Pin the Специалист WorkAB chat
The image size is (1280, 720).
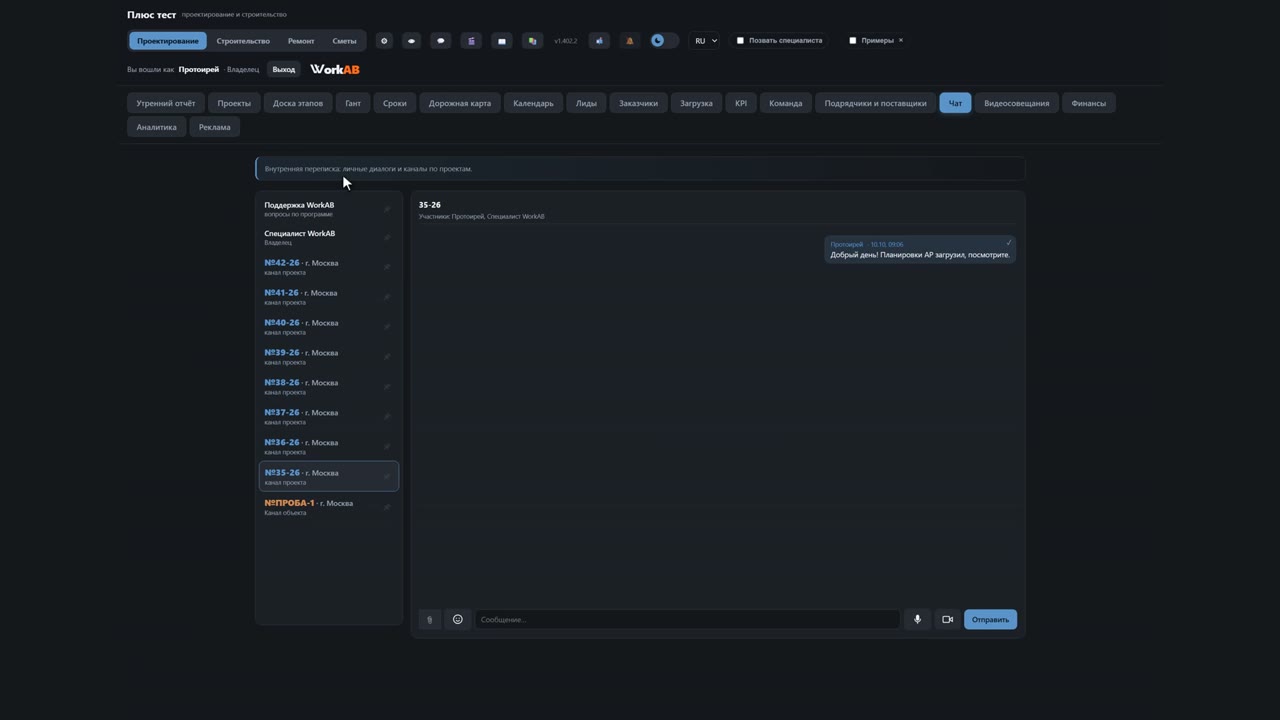(387, 237)
